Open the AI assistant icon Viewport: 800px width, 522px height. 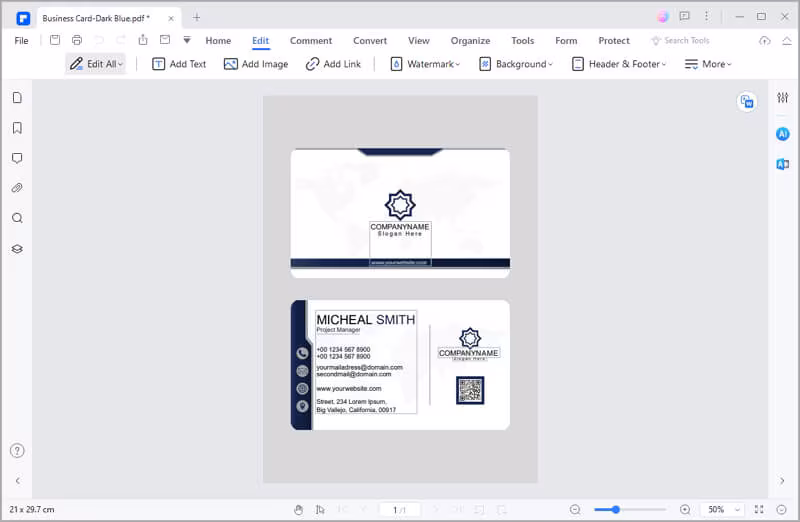(783, 134)
